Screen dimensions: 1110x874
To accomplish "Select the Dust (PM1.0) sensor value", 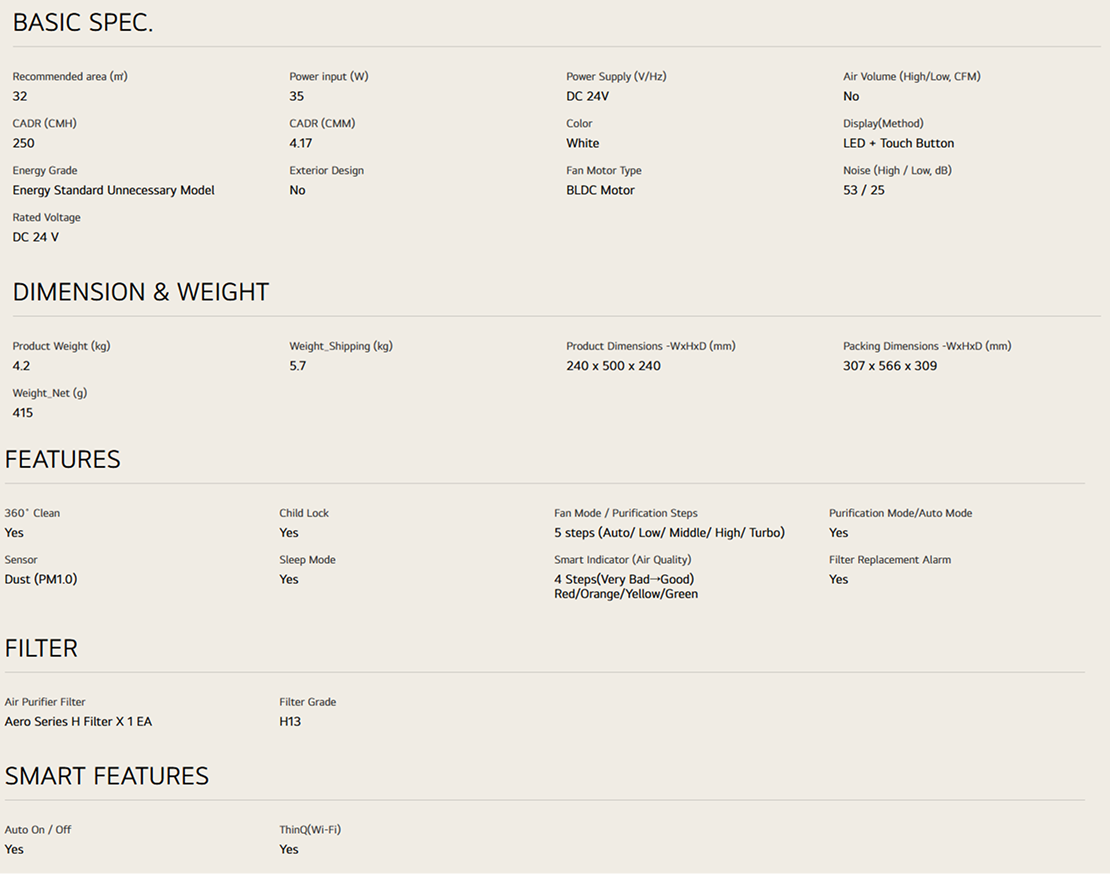I will [x=41, y=580].
